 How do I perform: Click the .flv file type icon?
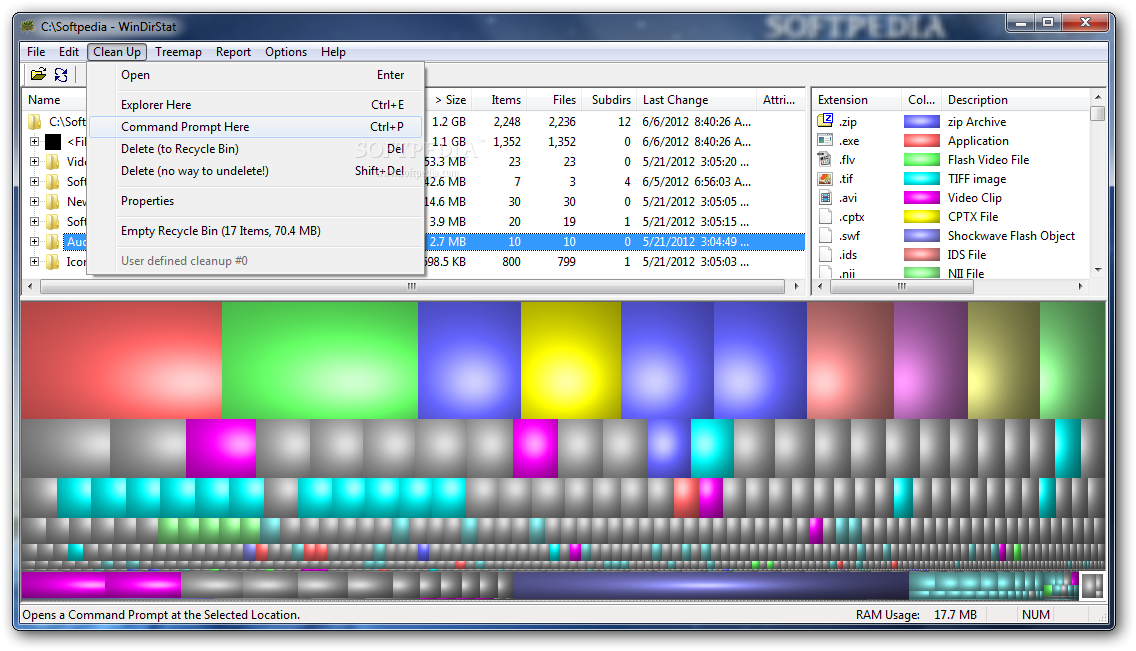point(825,159)
